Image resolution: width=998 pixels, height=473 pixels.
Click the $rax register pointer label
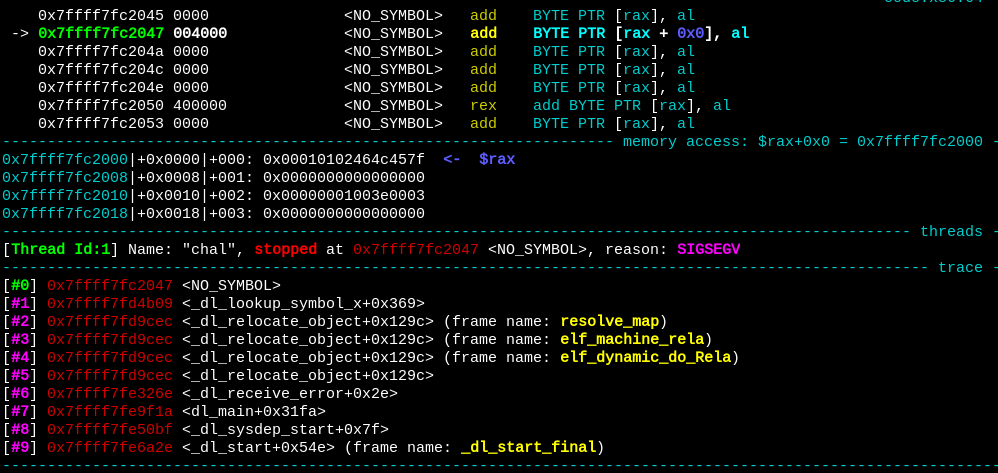[x=497, y=160]
